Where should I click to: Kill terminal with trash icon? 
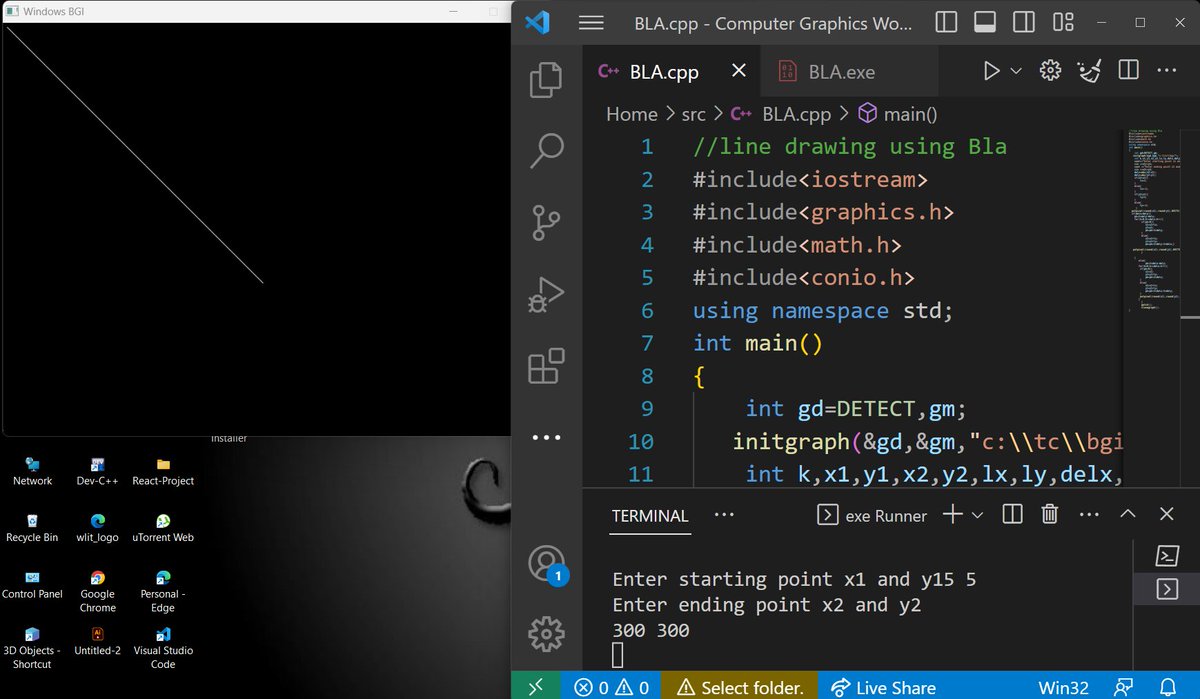pyautogui.click(x=1050, y=514)
